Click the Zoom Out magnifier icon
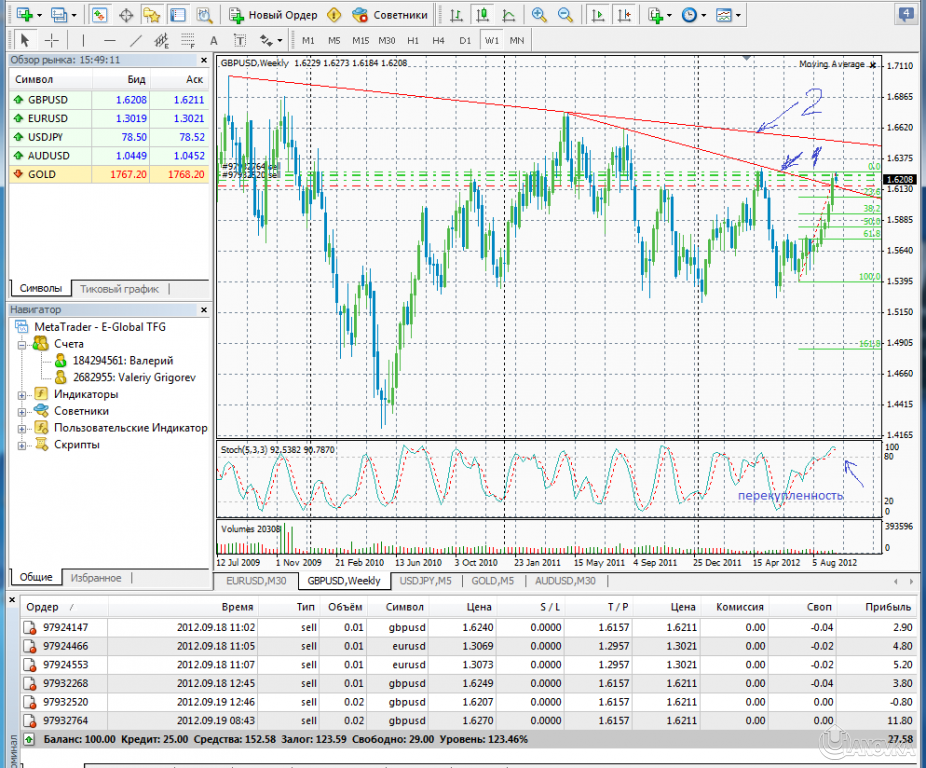Viewport: 926px width, 768px height. [x=565, y=15]
